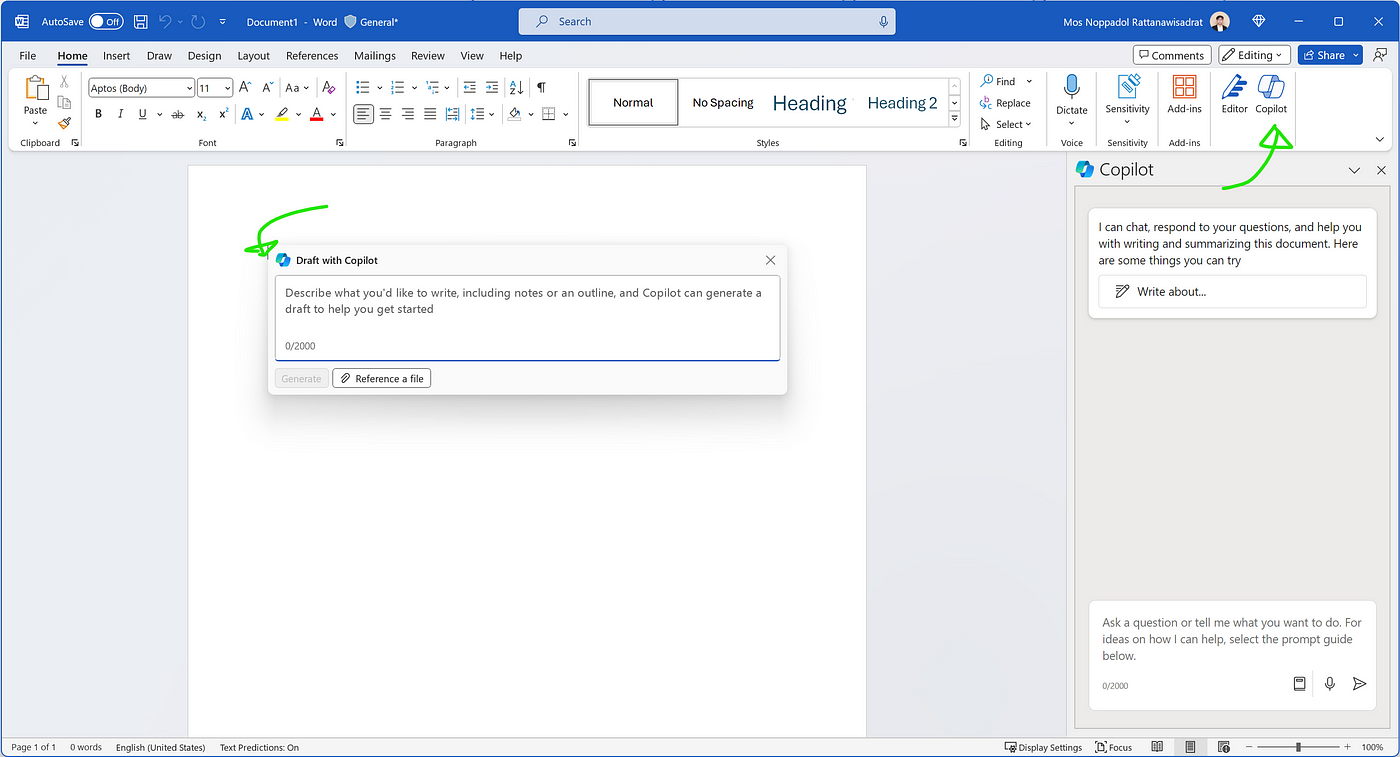The height and width of the screenshot is (757, 1400).
Task: Click the Reference a file button
Action: click(x=381, y=379)
